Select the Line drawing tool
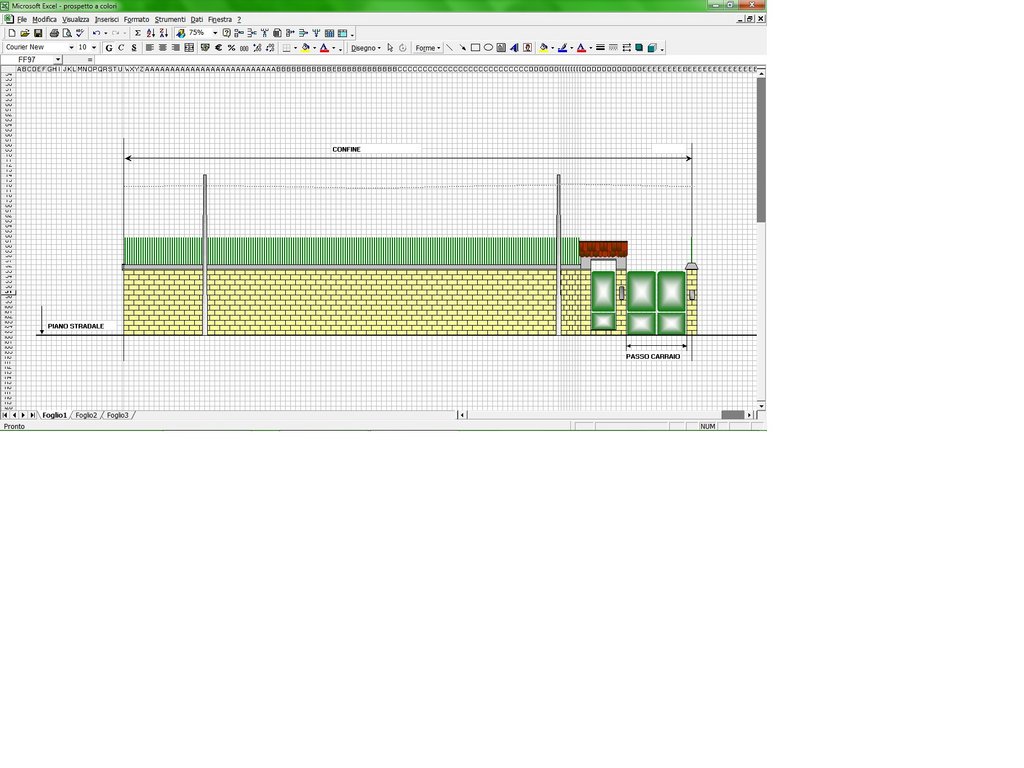1024x768 pixels. [x=449, y=48]
